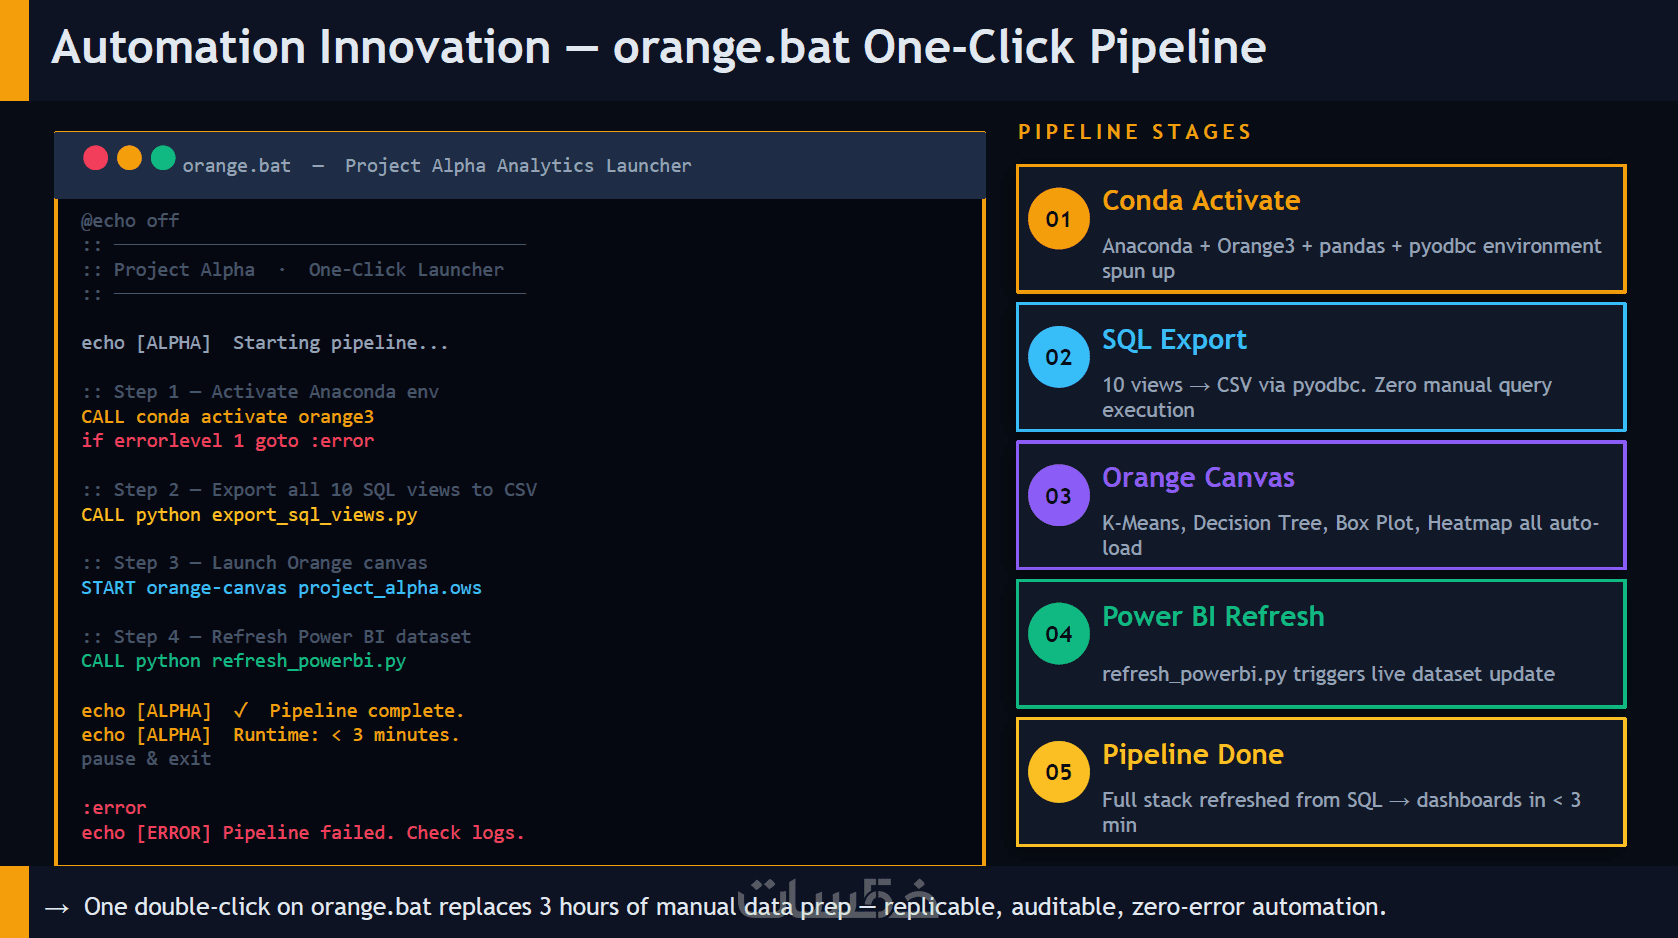This screenshot has height=938, width=1678.
Task: Click the "PIPELINE STAGES" heading
Action: click(x=1135, y=132)
